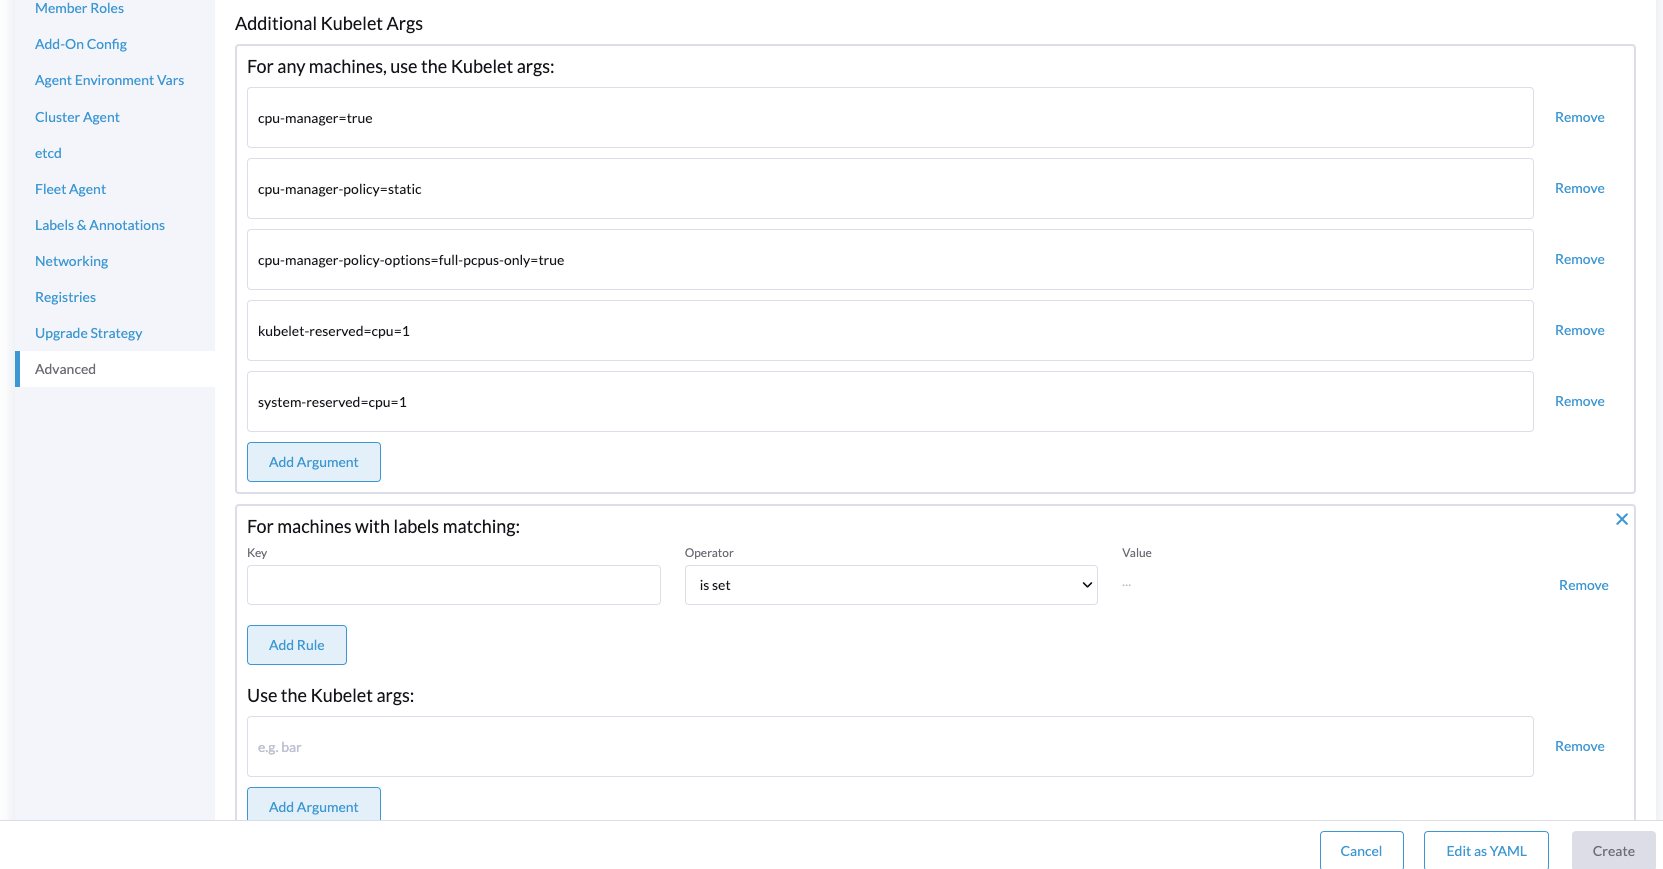Open Upgrade Strategy section
The image size is (1663, 869).
(88, 333)
